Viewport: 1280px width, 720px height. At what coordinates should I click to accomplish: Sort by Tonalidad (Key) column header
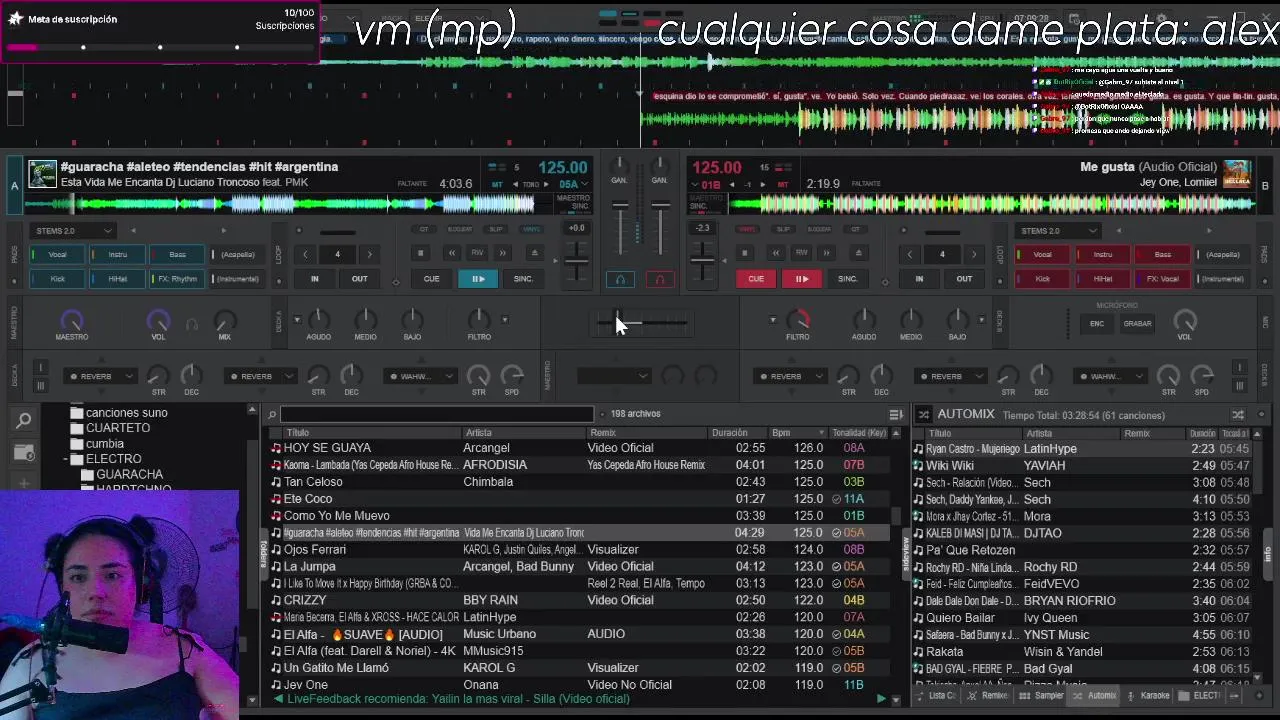point(859,433)
